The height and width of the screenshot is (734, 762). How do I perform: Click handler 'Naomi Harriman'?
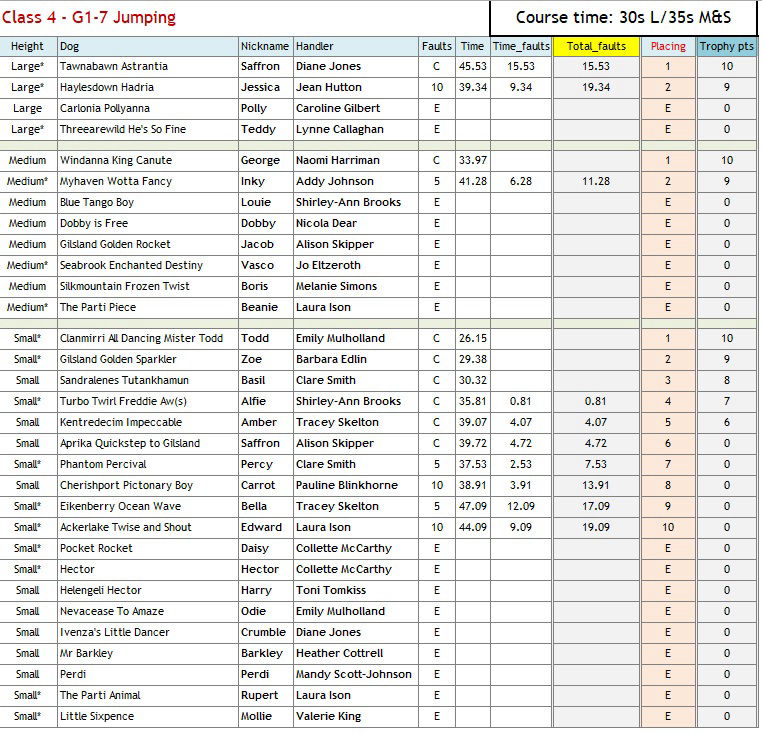pos(338,160)
